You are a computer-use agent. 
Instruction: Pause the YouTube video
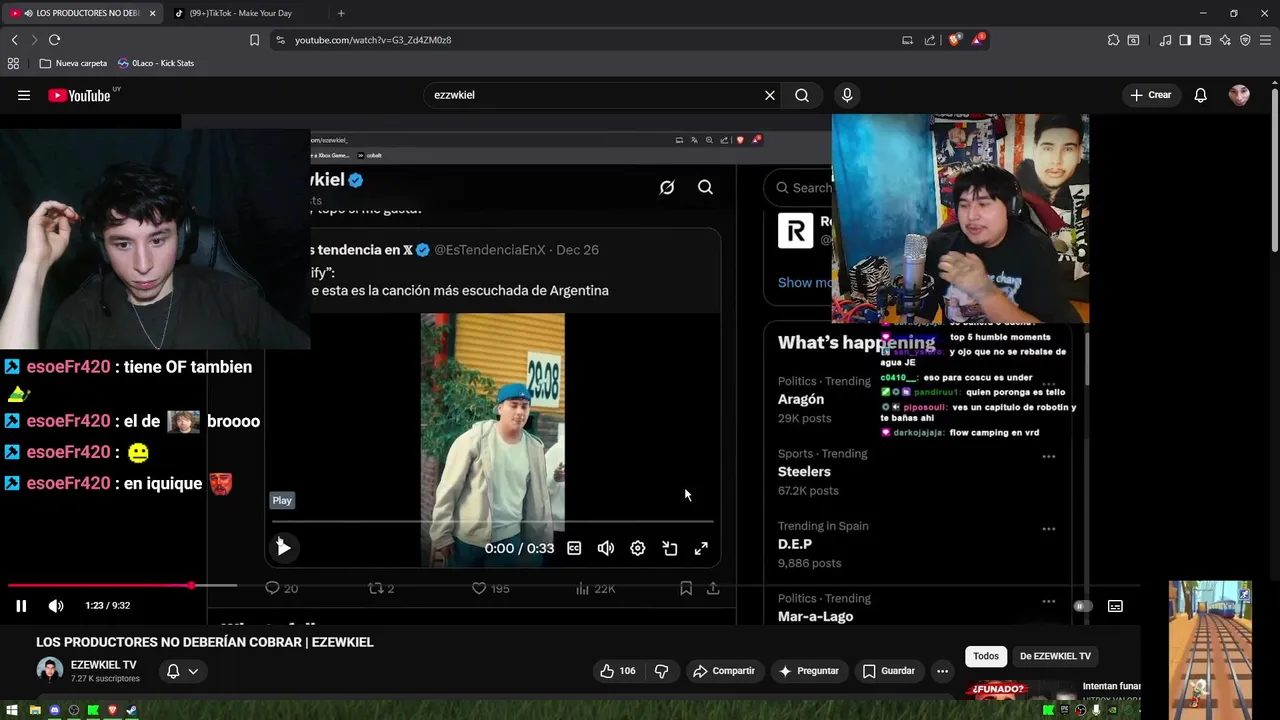pos(21,605)
